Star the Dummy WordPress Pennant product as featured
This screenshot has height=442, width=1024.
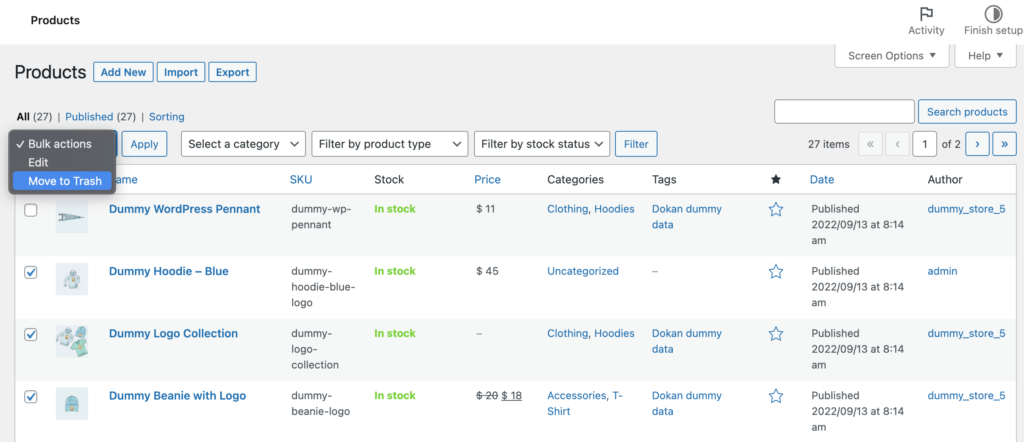coord(775,210)
